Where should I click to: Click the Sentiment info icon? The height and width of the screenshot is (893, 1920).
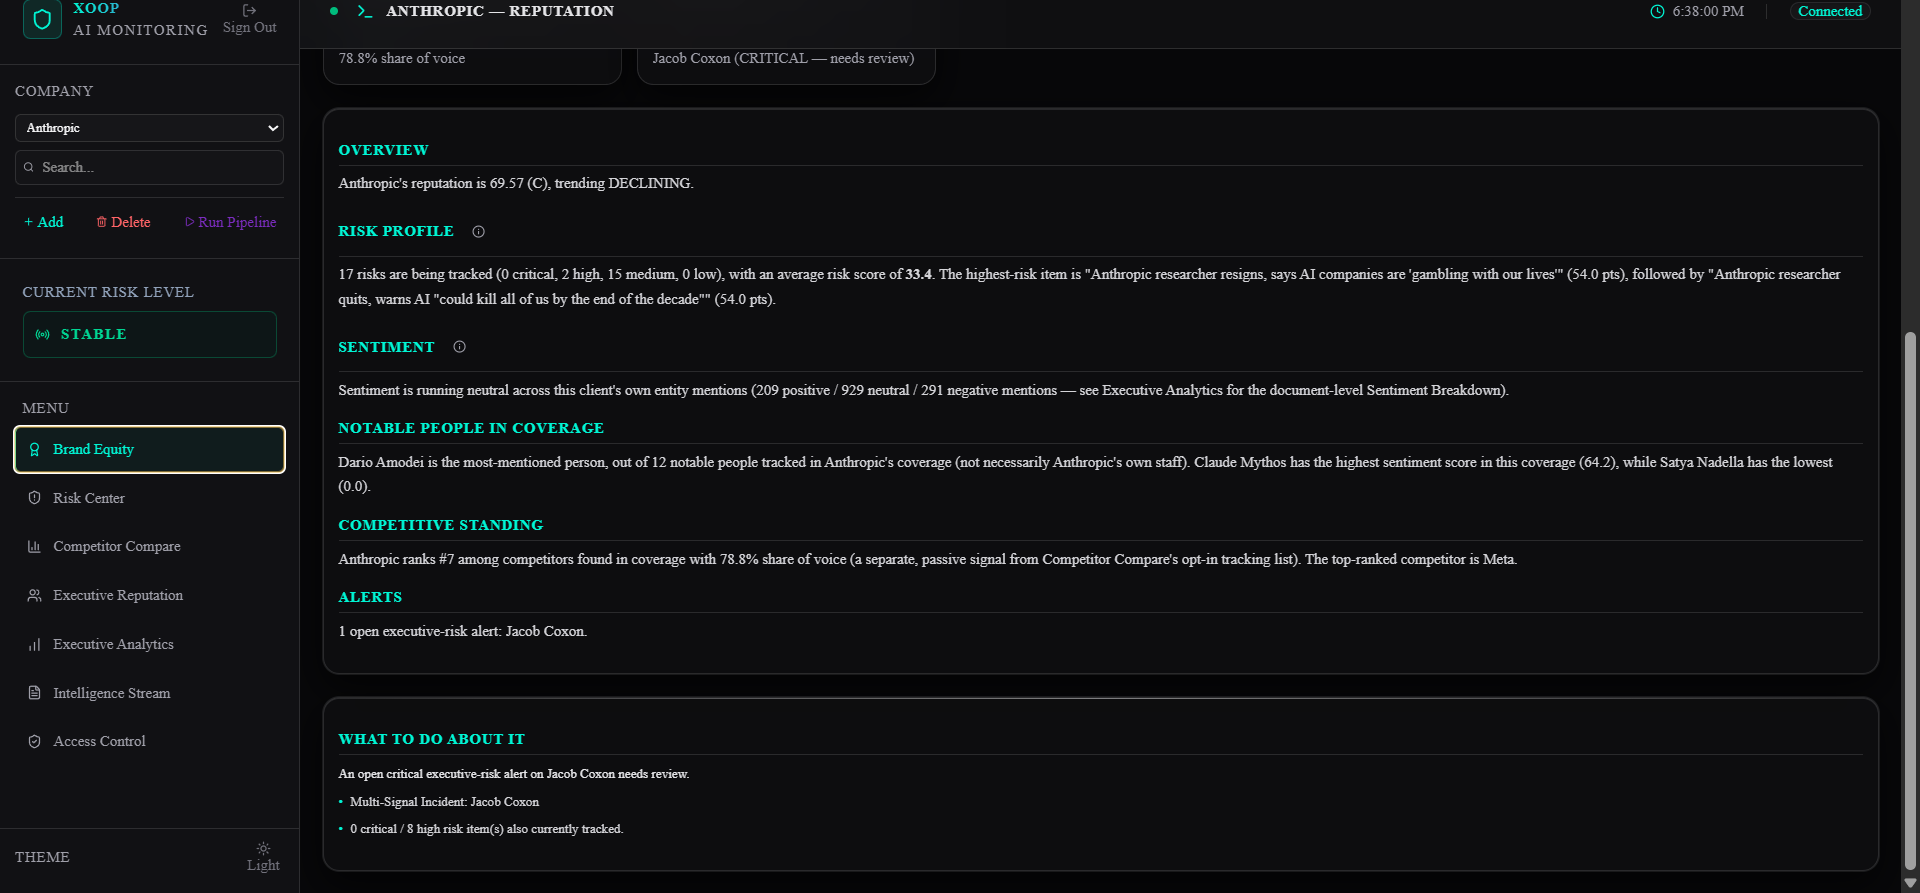[460, 347]
